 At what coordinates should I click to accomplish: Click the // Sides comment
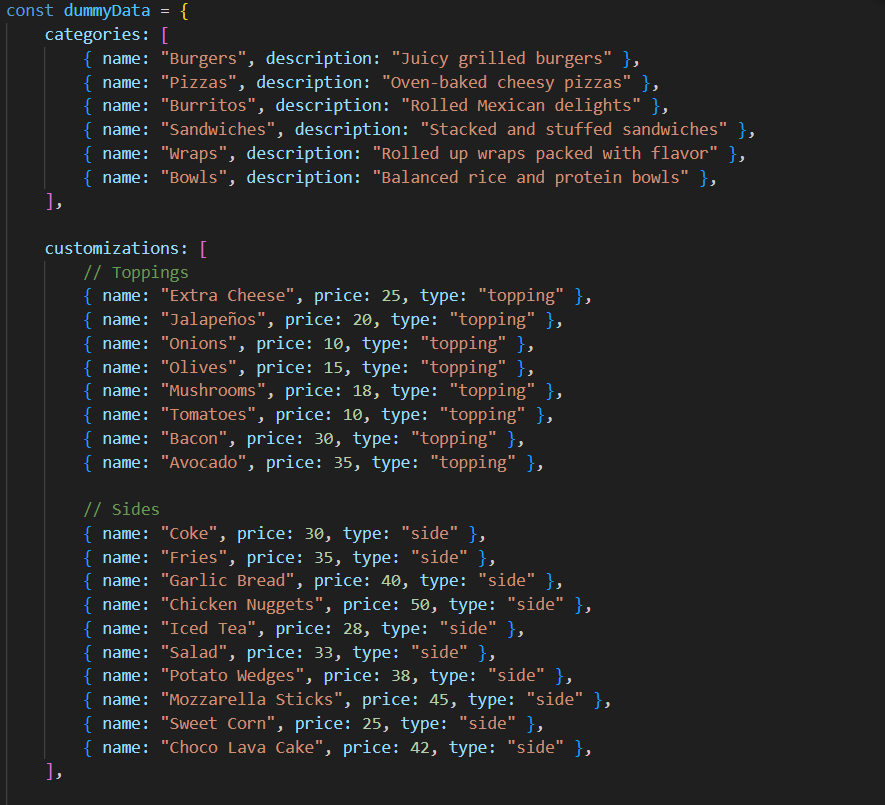[x=121, y=510]
